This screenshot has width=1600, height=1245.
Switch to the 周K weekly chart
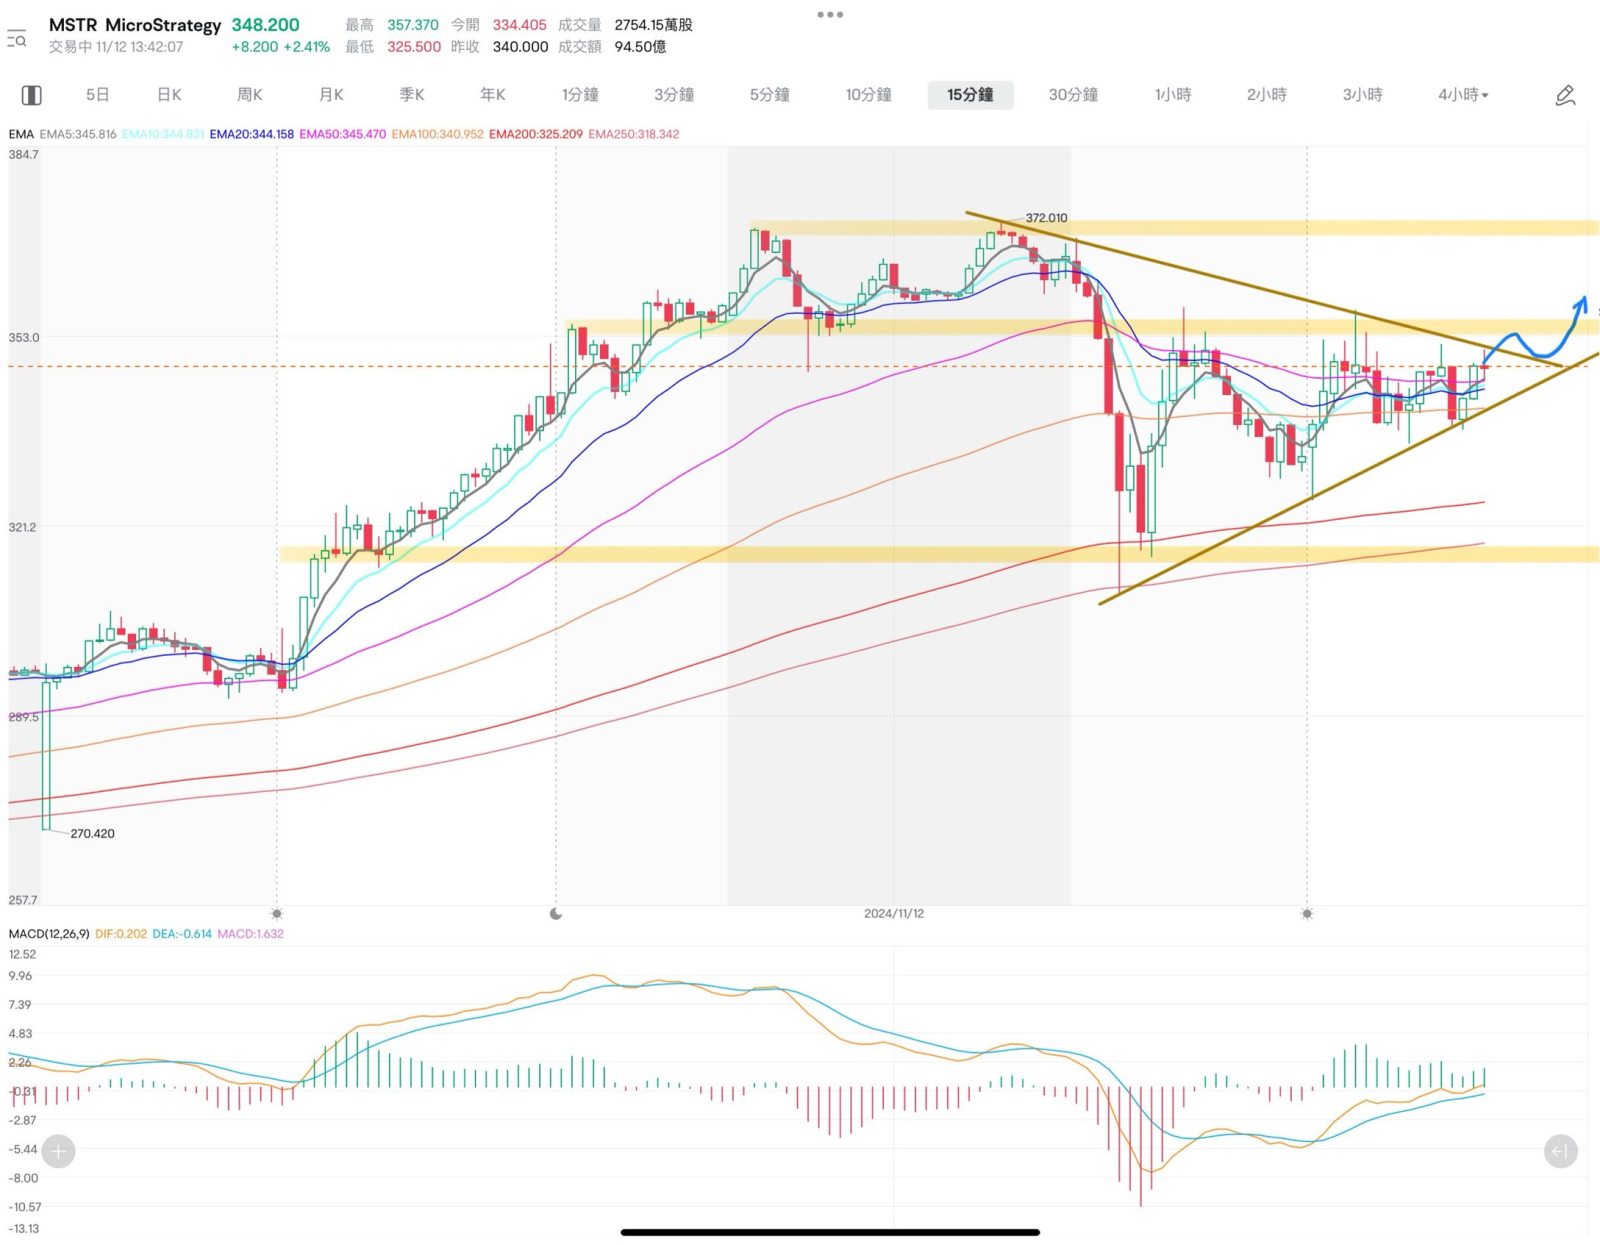click(x=250, y=95)
